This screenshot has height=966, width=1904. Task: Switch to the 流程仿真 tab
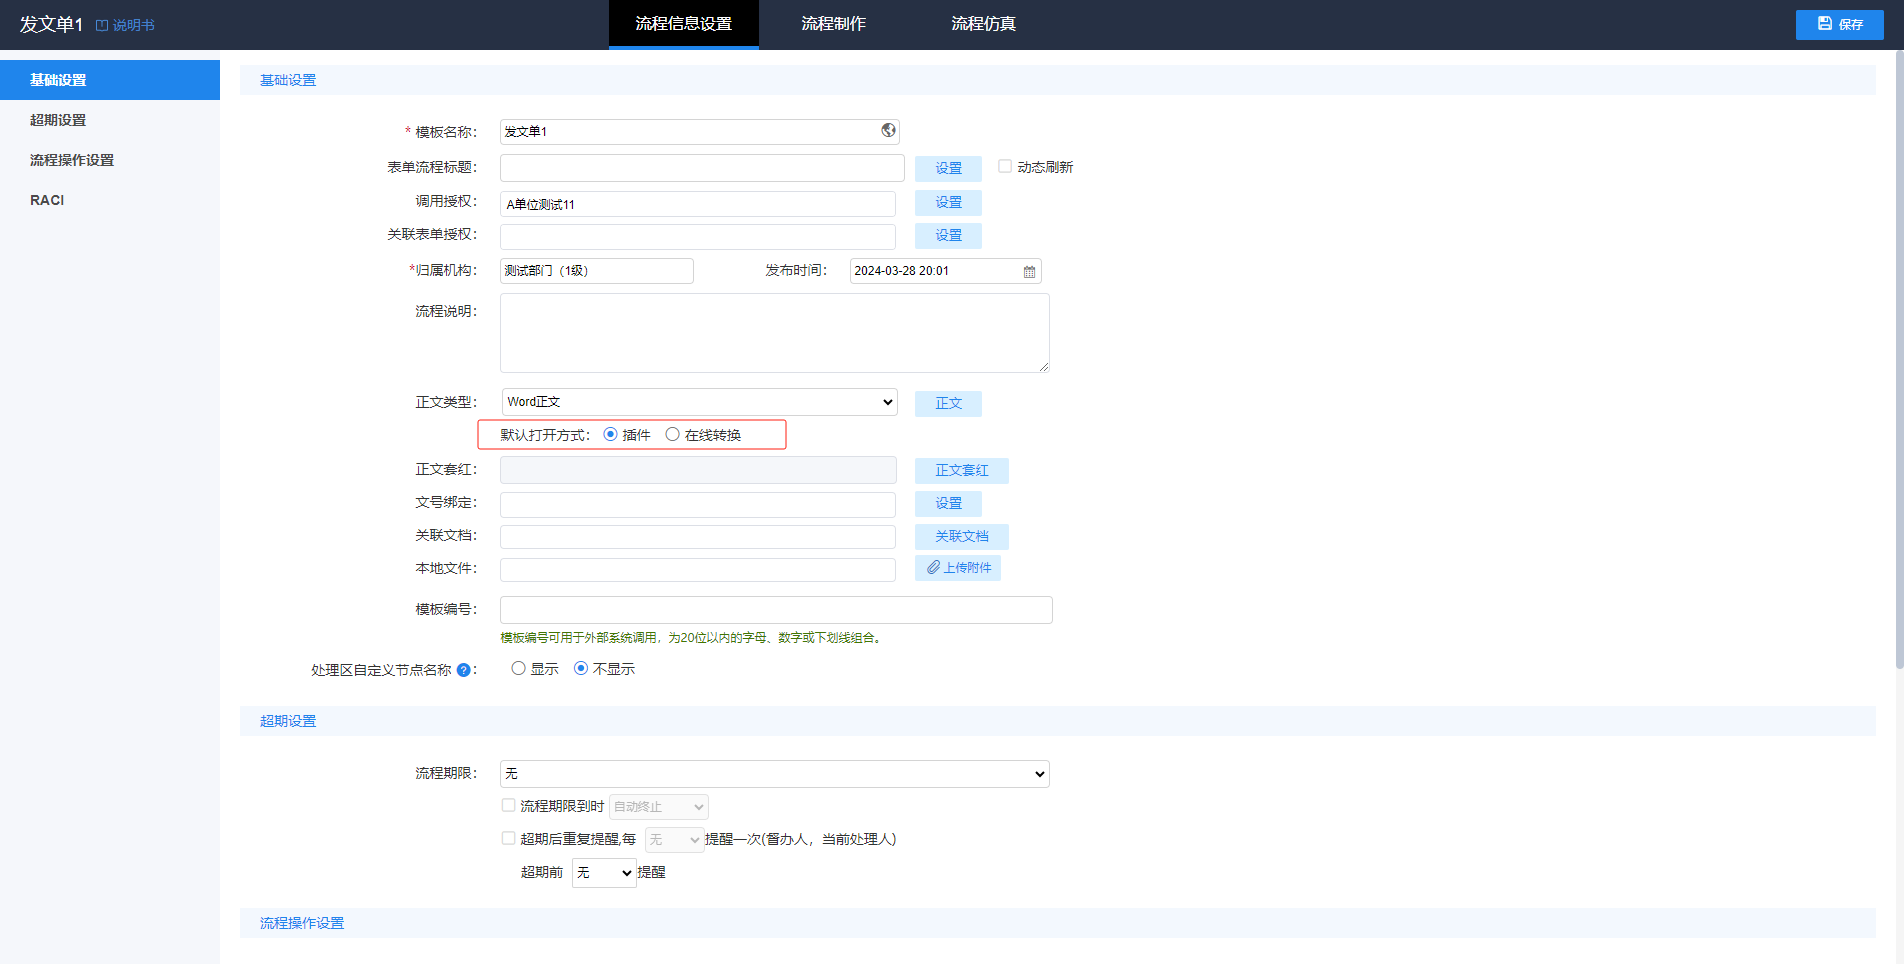983,24
